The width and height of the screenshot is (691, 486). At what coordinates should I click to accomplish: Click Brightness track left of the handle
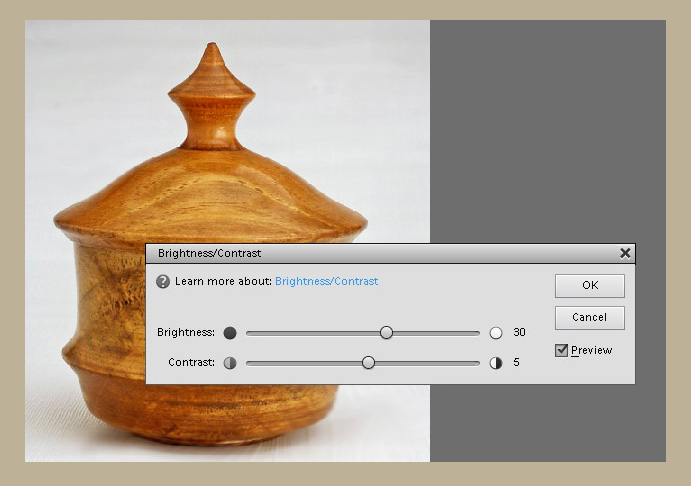[x=310, y=333]
